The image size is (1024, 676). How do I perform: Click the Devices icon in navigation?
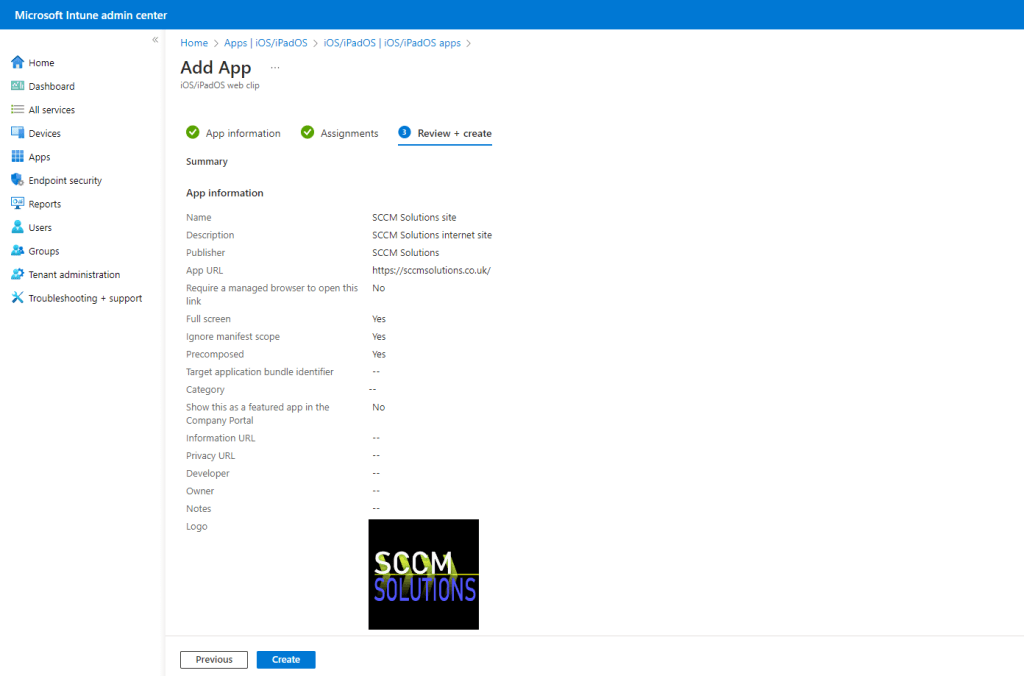click(17, 133)
